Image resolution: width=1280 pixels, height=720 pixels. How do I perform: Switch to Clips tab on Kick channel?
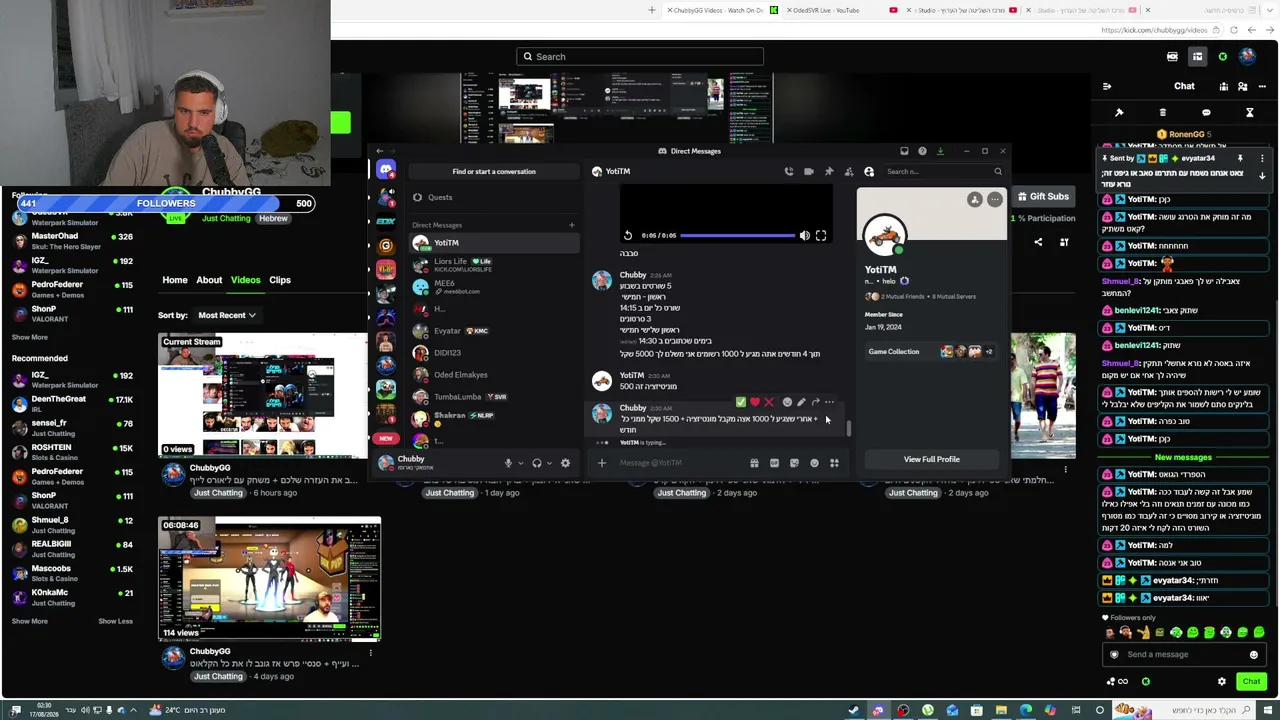(x=280, y=280)
